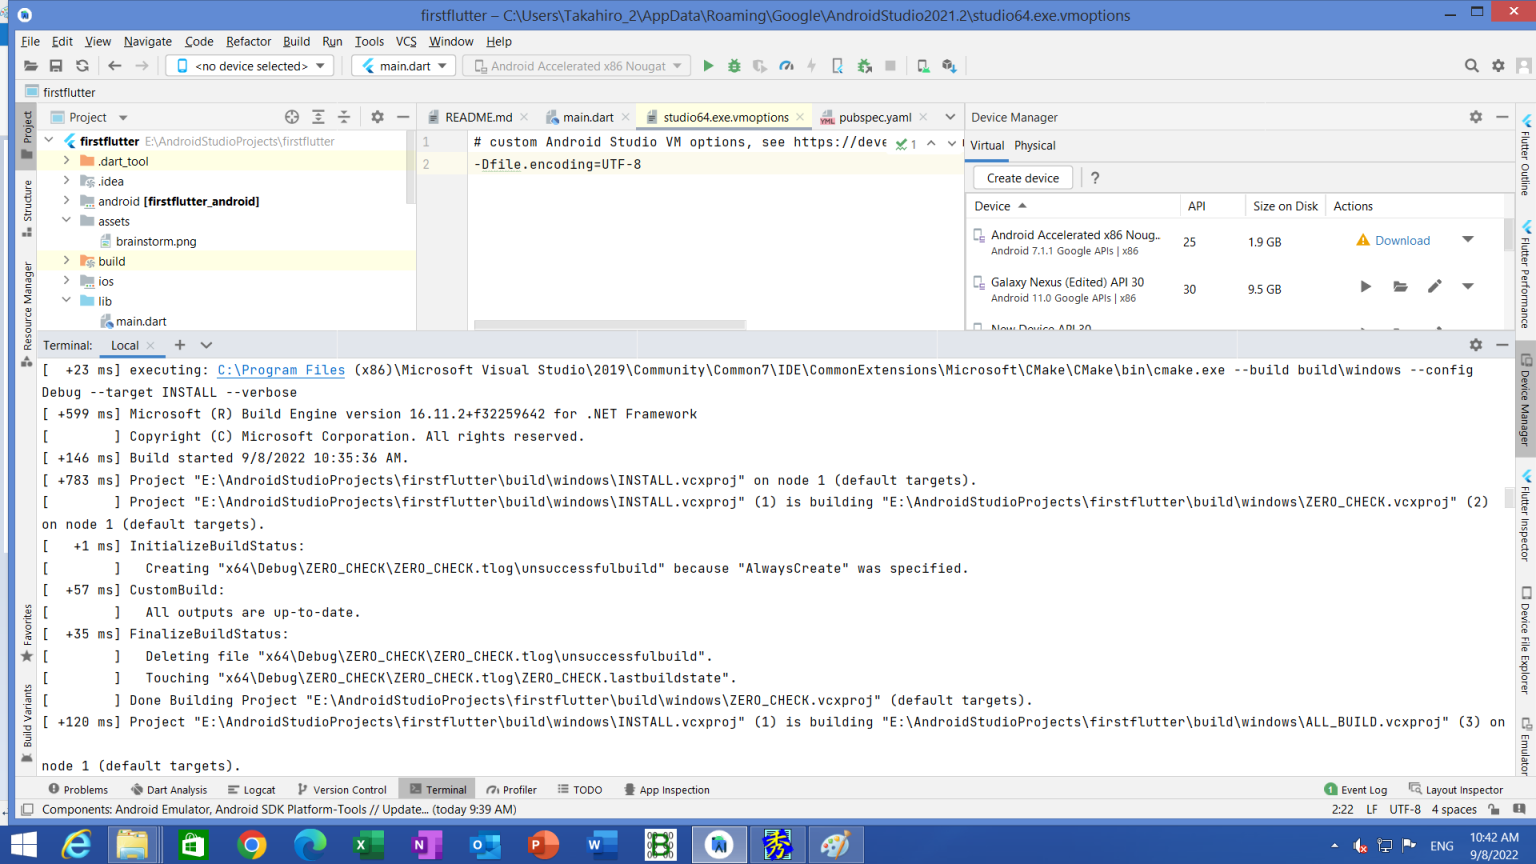
Task: Switch to the pubspec.yaml editor tab
Action: pos(874,117)
